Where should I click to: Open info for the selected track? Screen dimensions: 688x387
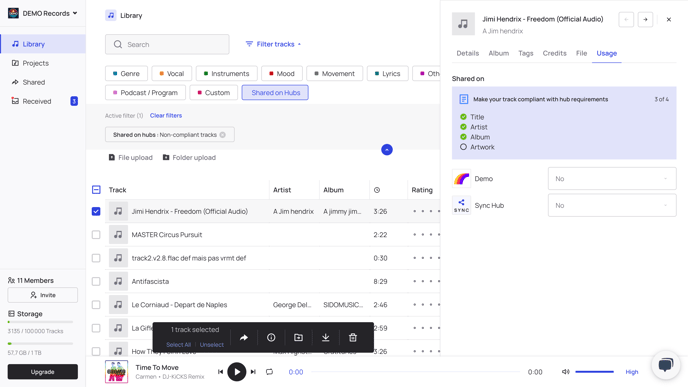coord(271,337)
